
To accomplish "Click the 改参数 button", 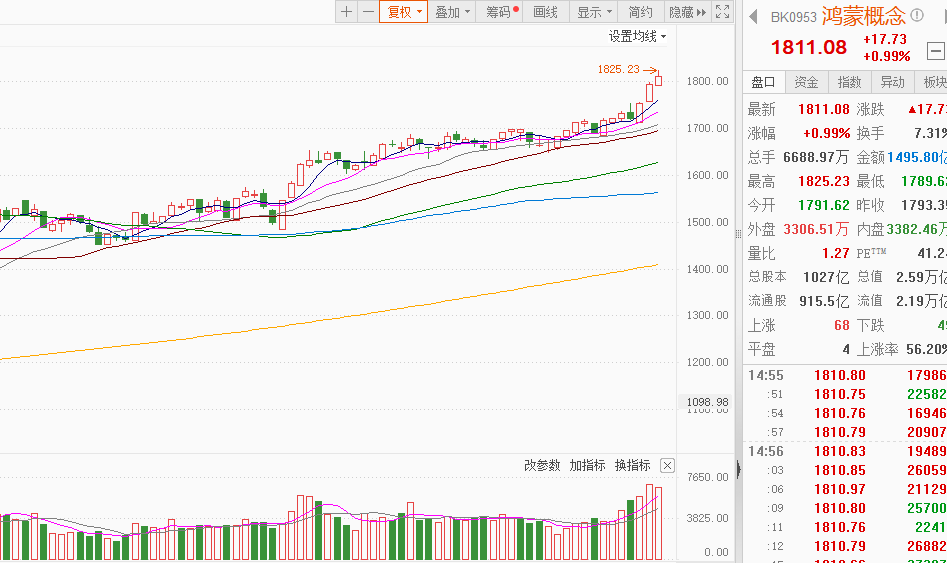I will (x=542, y=466).
